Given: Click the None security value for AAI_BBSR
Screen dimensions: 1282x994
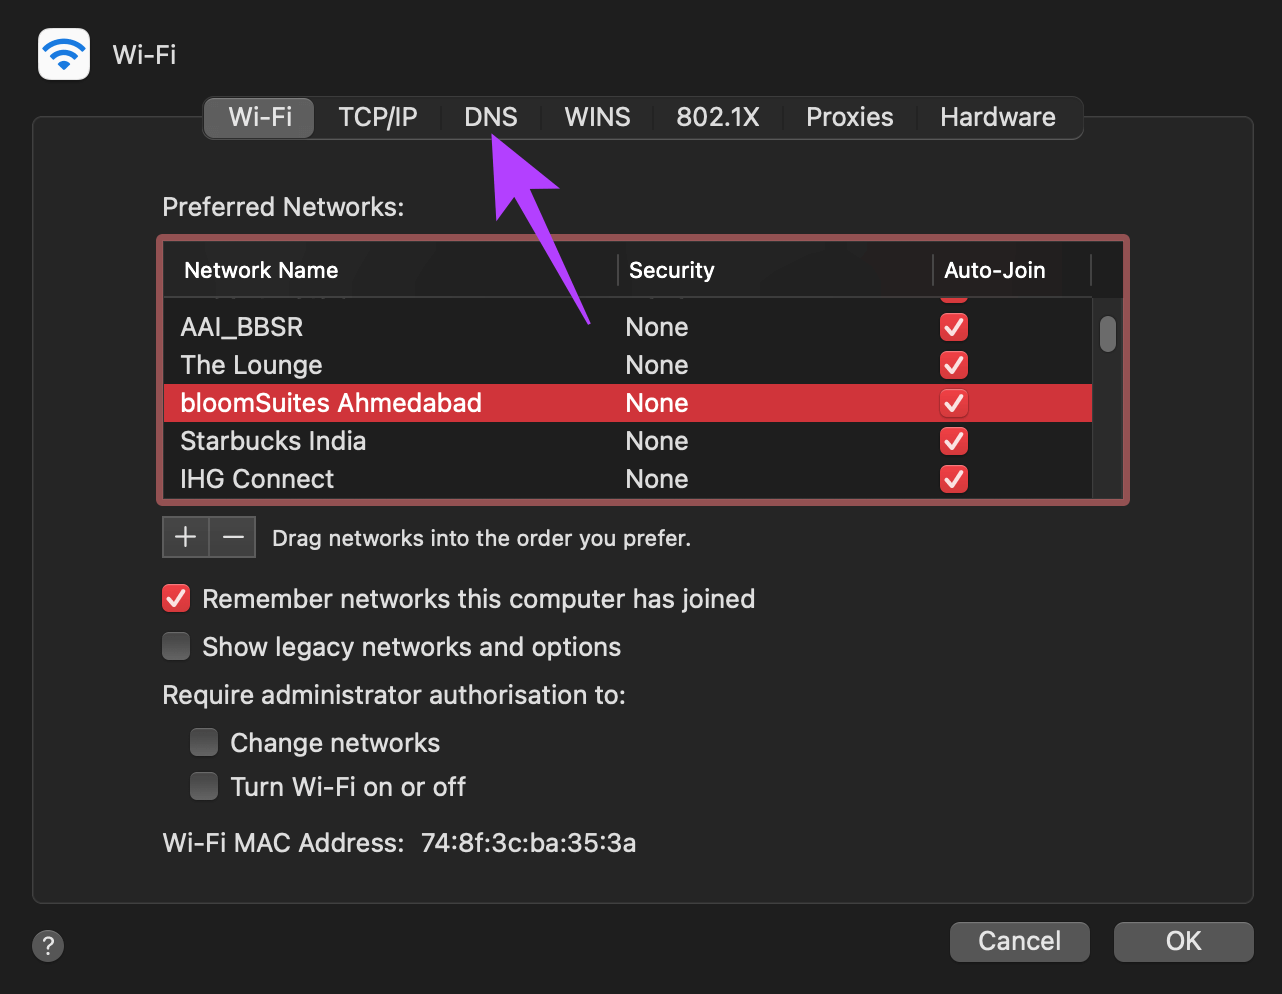Looking at the screenshot, I should coord(657,327).
